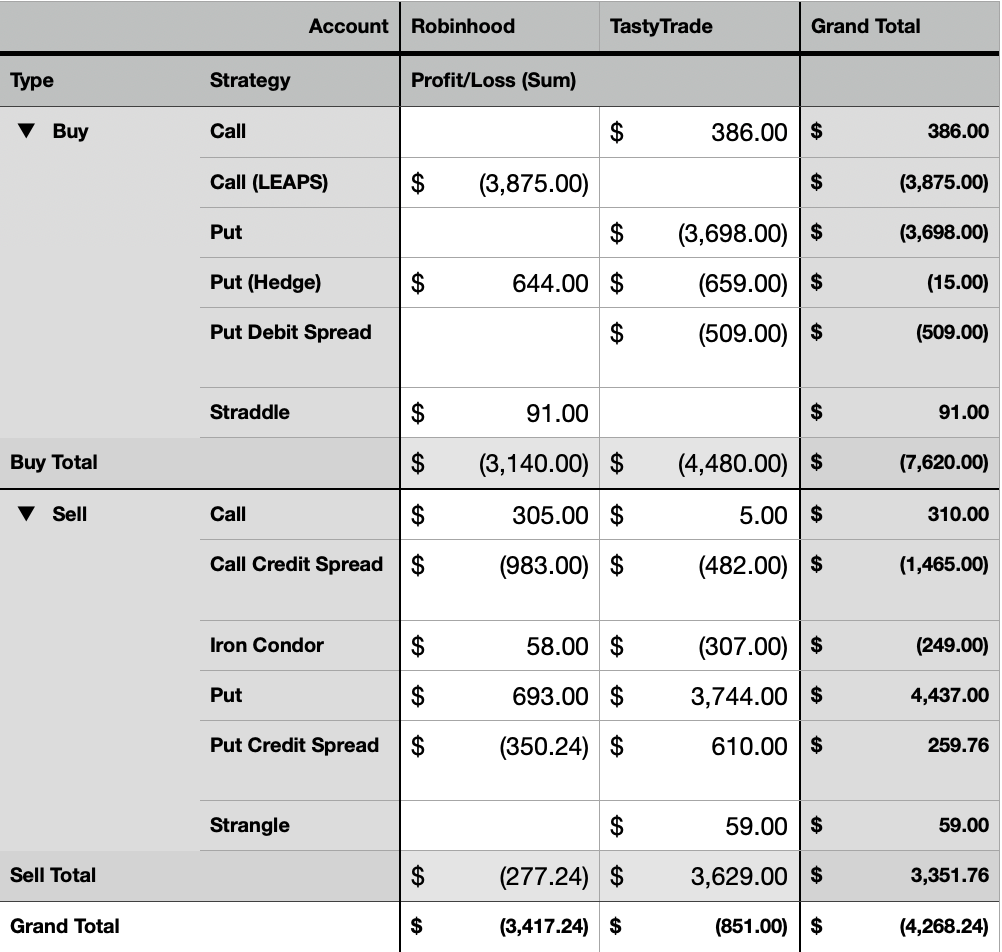Select the TastyTrade column header
The width and height of the screenshot is (1002, 952).
(x=661, y=26)
